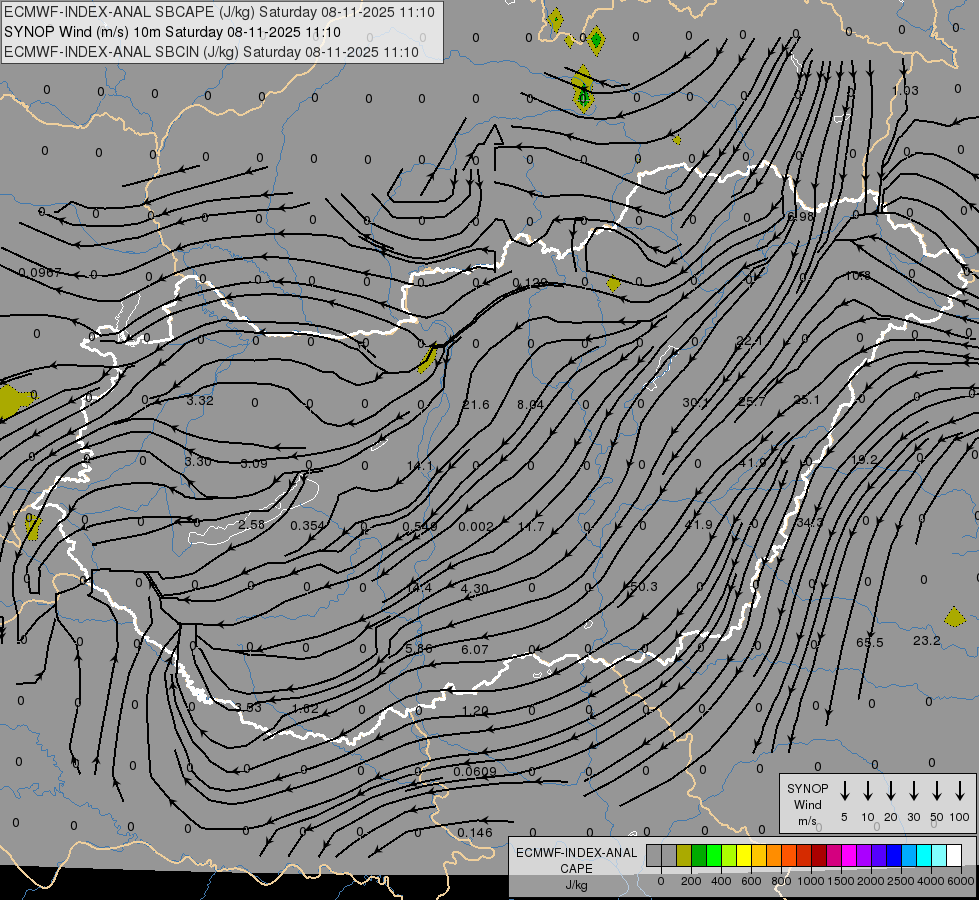Click the SYNOP Wind 10m header line
979x900 pixels.
pyautogui.click(x=172, y=32)
